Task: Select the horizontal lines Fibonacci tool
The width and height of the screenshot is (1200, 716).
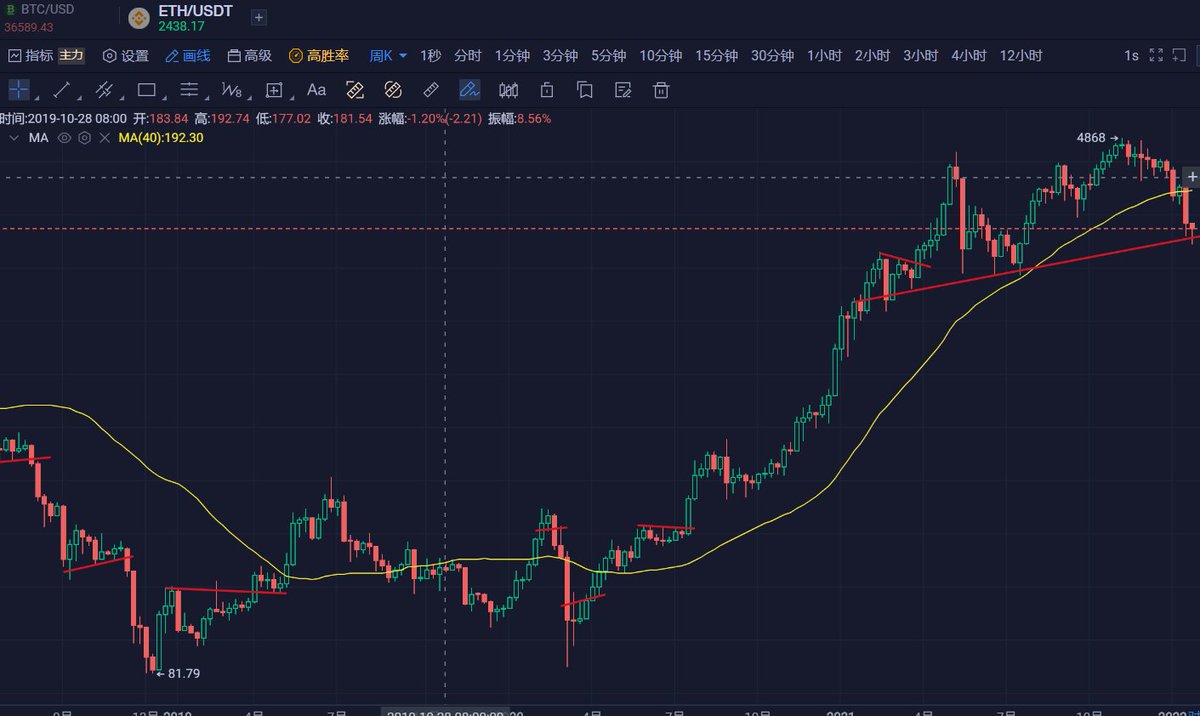Action: click(x=188, y=90)
